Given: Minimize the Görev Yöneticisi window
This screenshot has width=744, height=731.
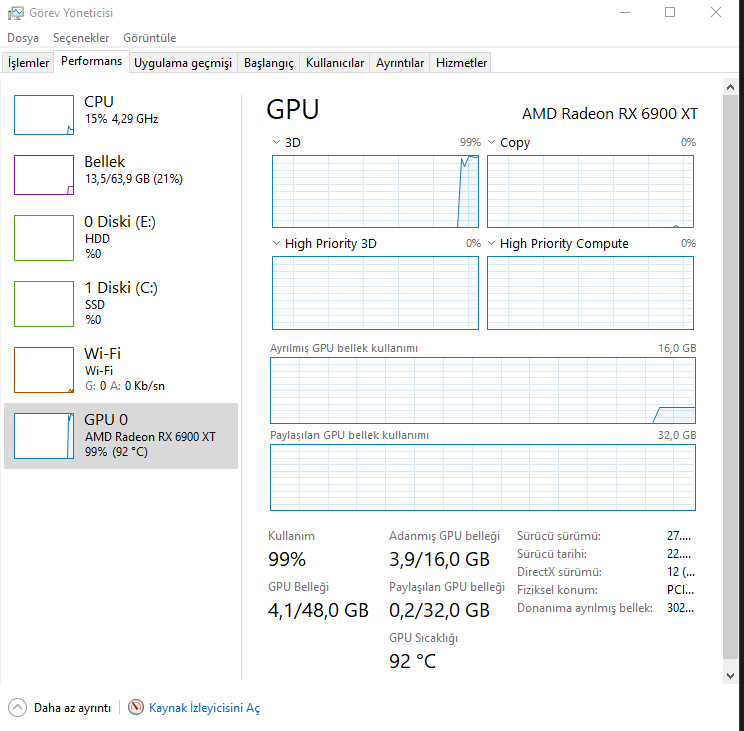Looking at the screenshot, I should tap(625, 12).
